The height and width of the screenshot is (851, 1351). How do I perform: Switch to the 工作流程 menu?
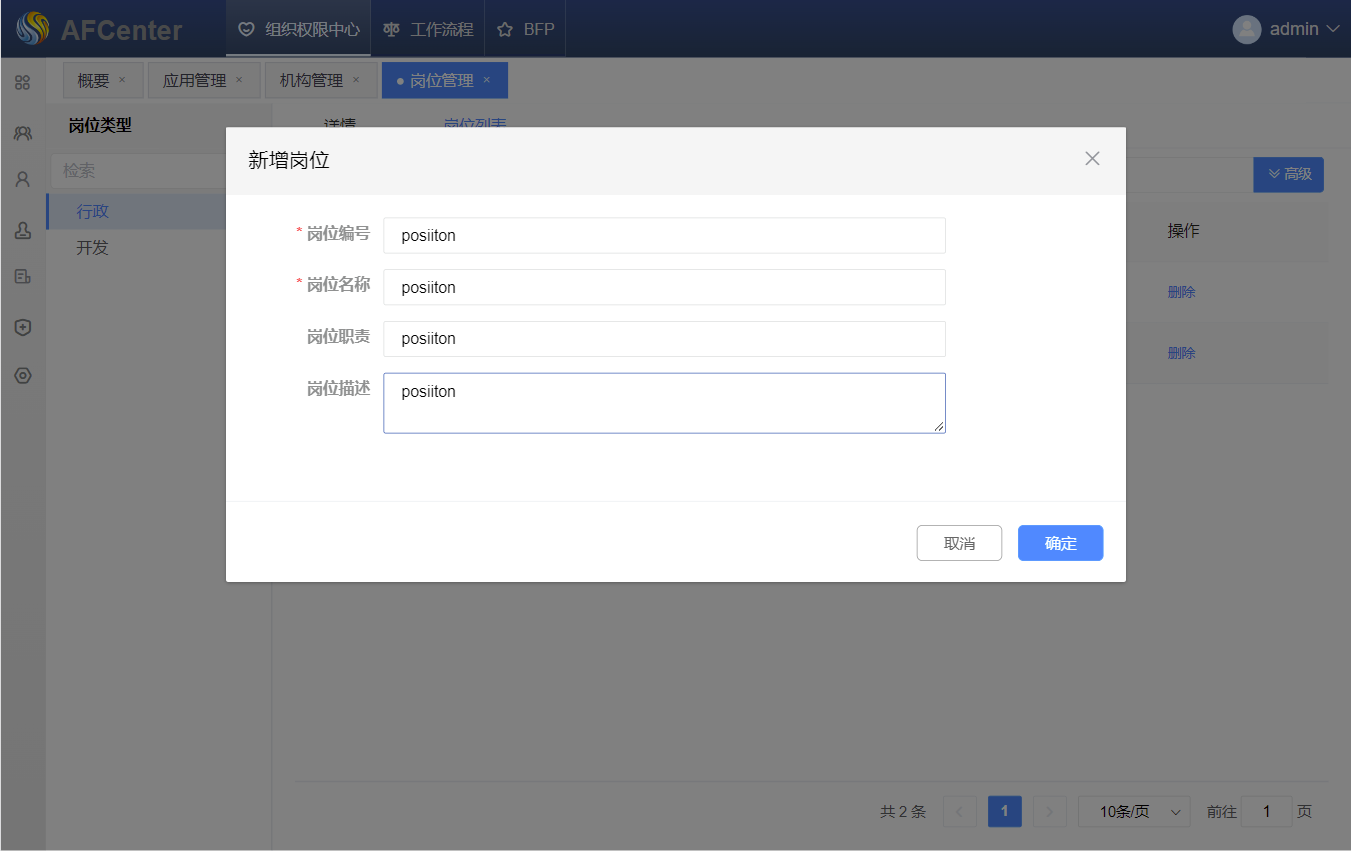point(428,29)
